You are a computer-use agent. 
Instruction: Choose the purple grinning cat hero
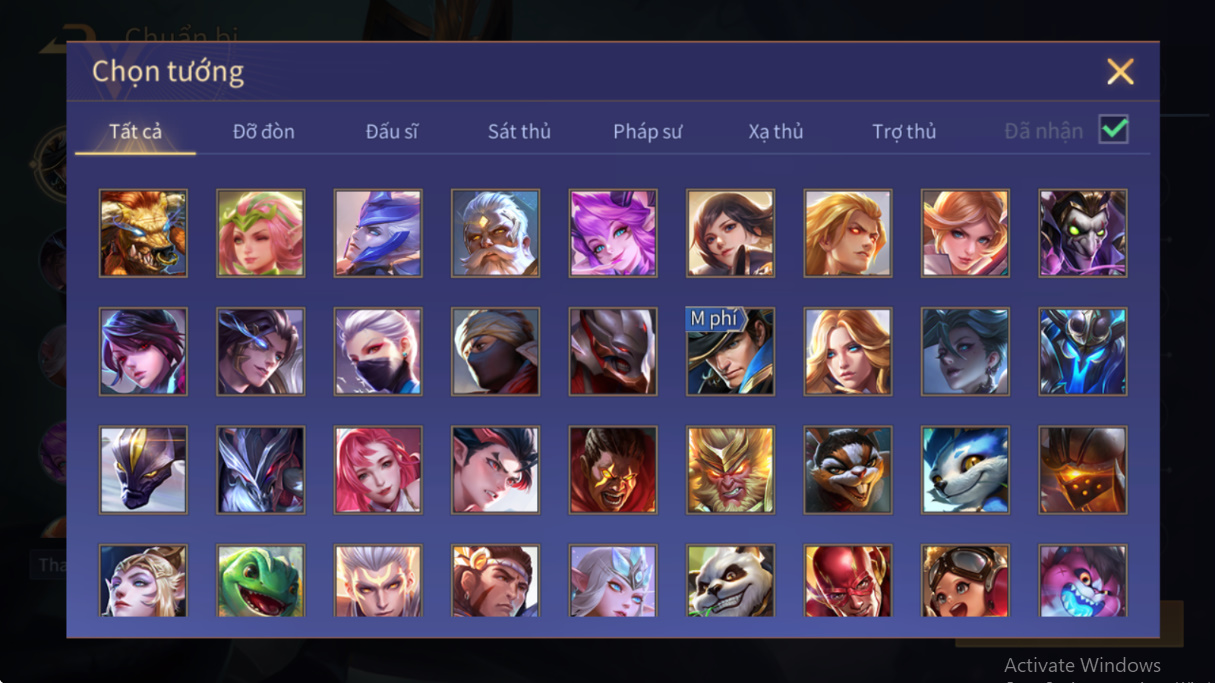[1083, 580]
